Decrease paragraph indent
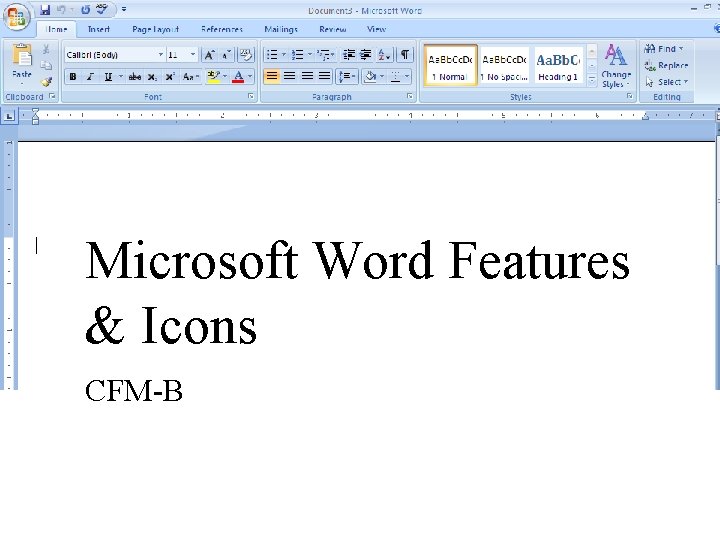The width and height of the screenshot is (720, 540). click(x=349, y=55)
